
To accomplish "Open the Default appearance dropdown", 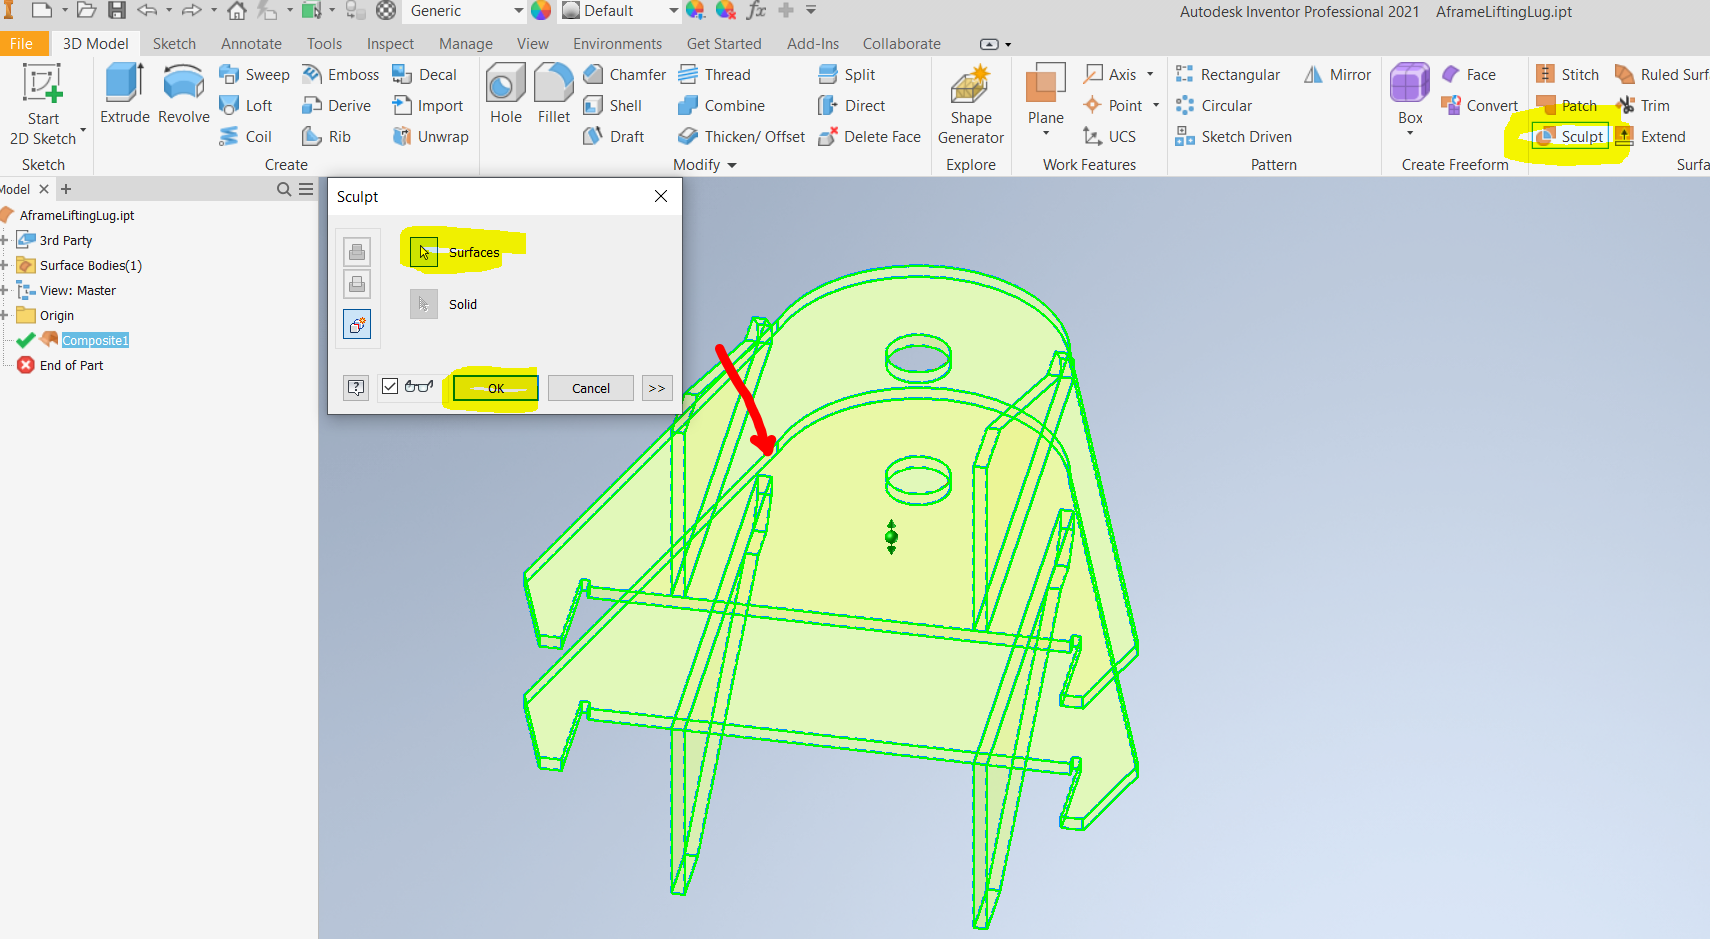I will (x=671, y=11).
